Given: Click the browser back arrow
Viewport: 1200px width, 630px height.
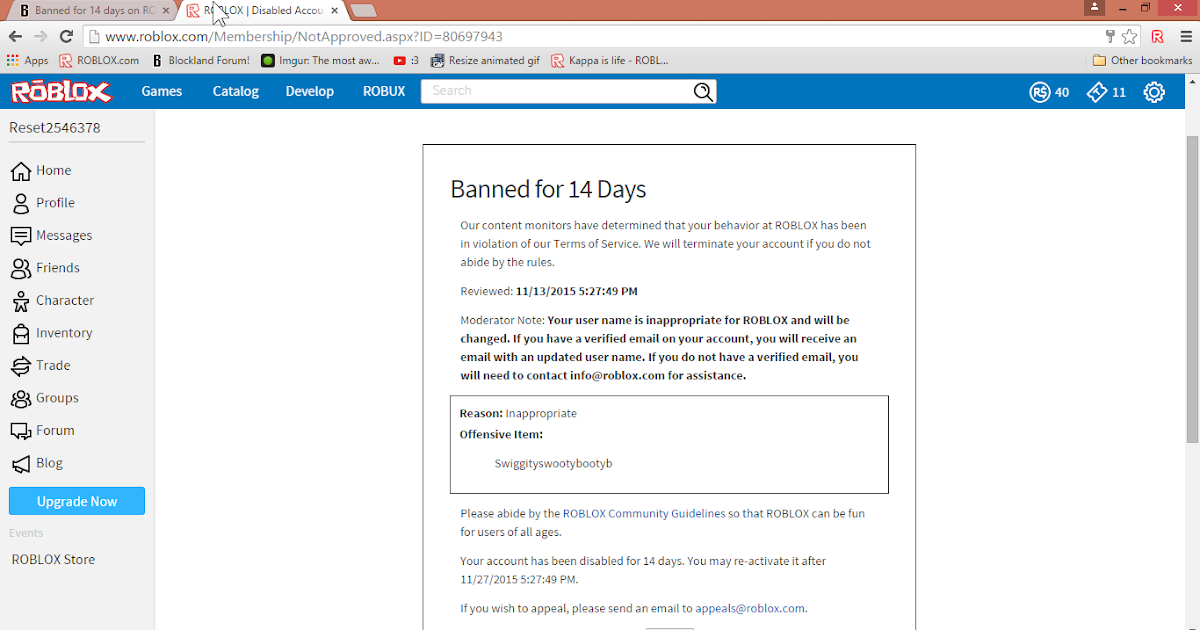Looking at the screenshot, I should [16, 36].
